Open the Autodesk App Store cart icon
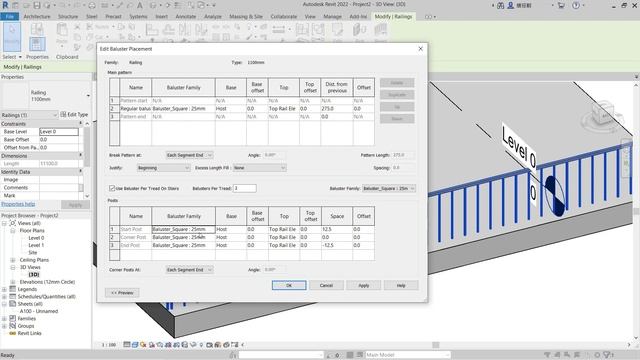The width and height of the screenshot is (640, 360). pos(561,5)
